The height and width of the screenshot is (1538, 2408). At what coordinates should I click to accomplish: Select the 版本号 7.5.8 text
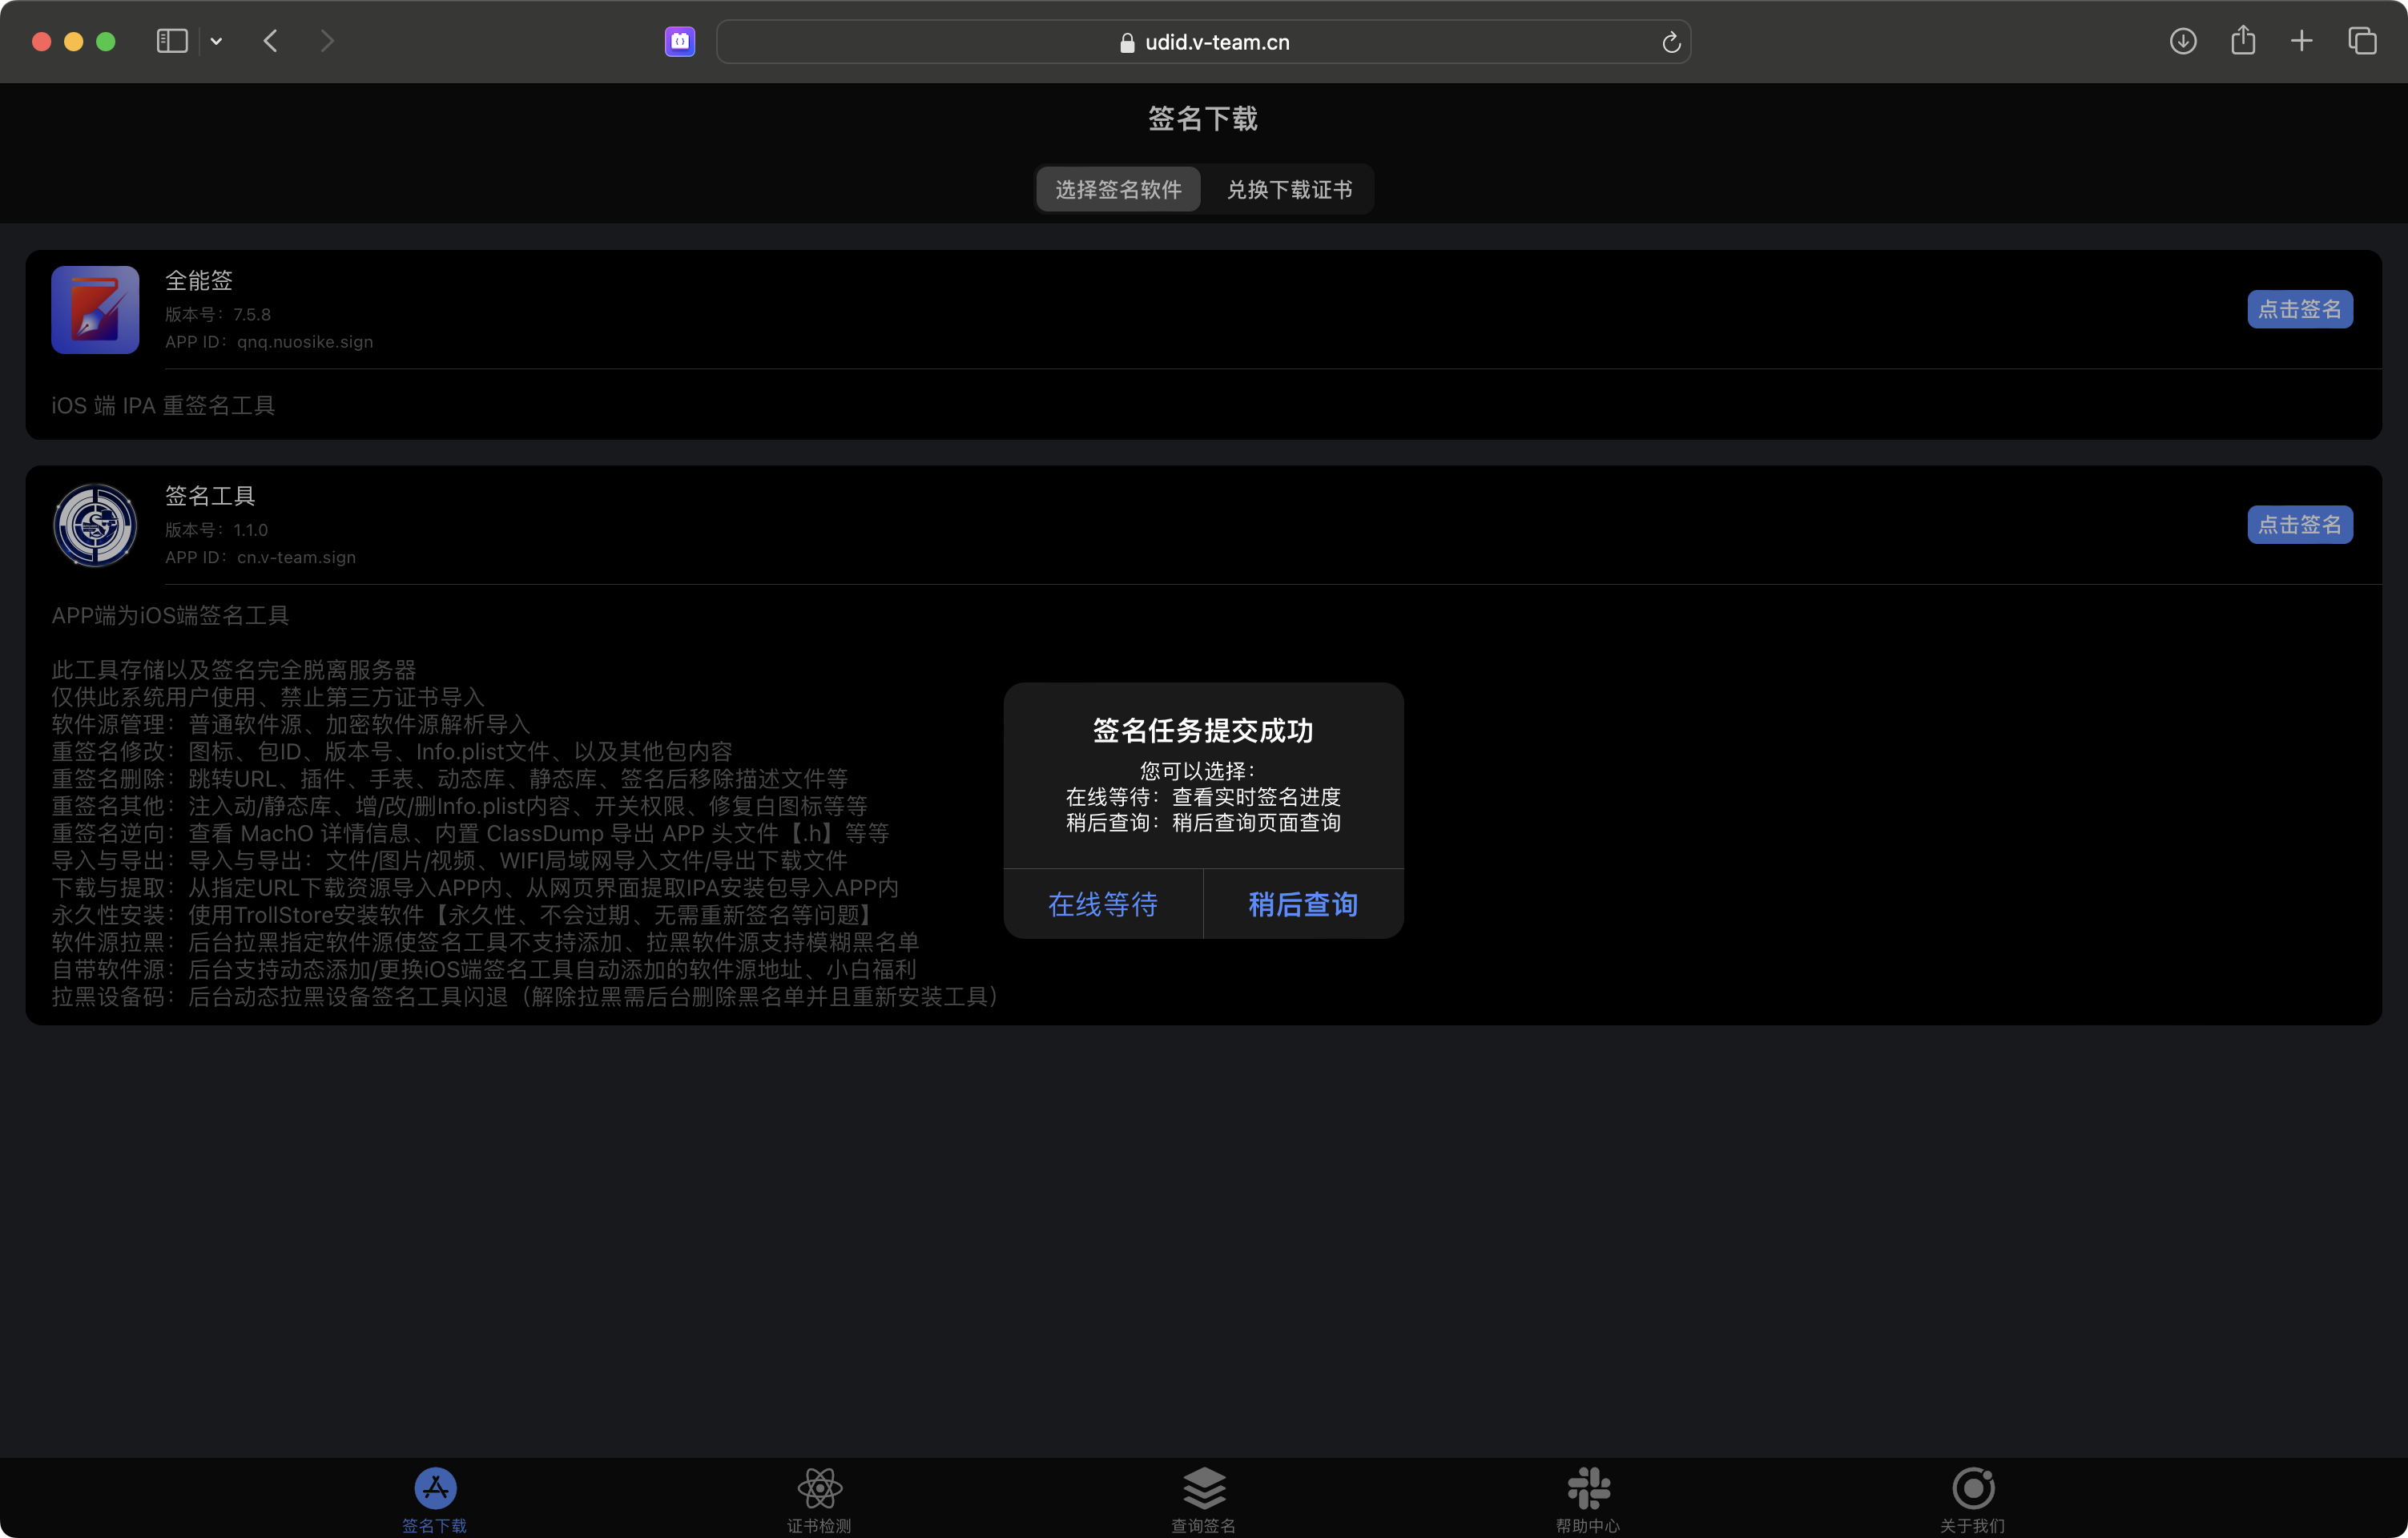(218, 315)
